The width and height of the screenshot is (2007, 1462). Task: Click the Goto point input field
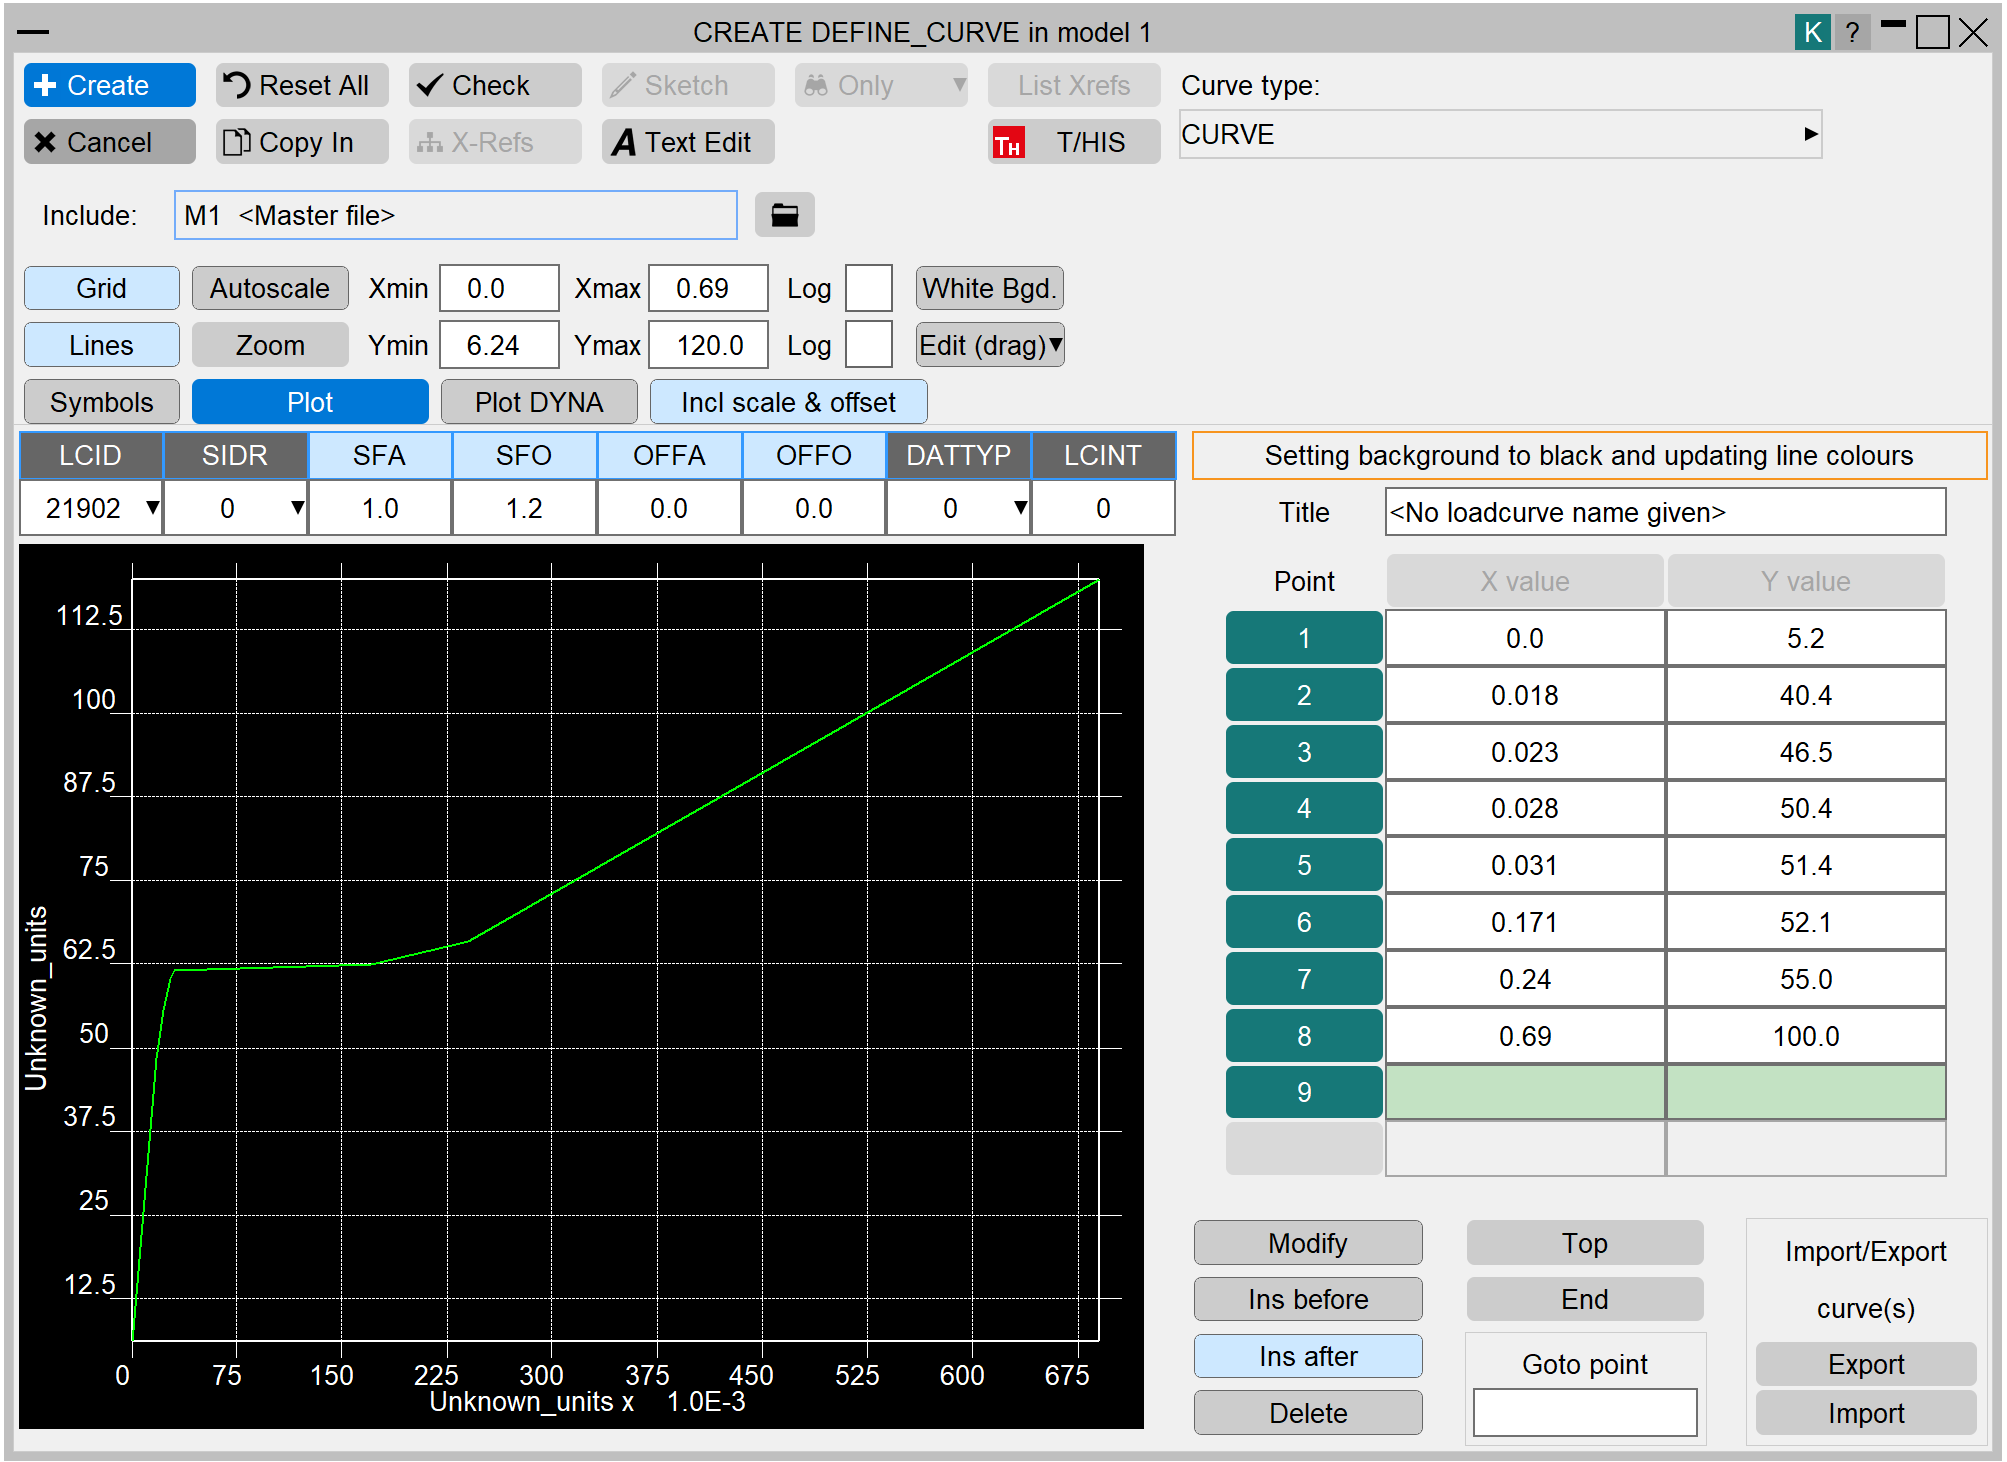1584,1413
